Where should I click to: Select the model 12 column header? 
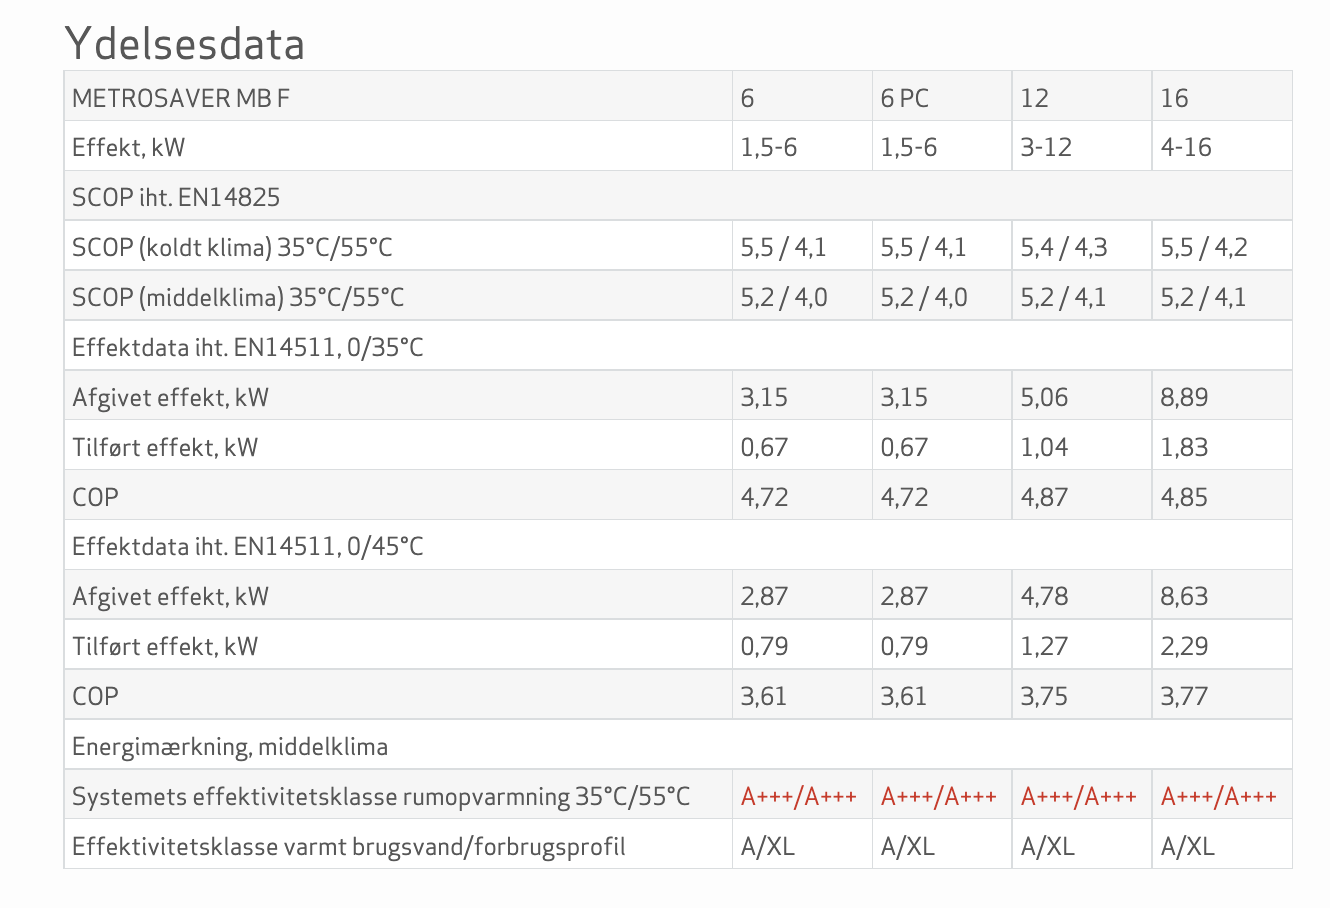click(1034, 98)
